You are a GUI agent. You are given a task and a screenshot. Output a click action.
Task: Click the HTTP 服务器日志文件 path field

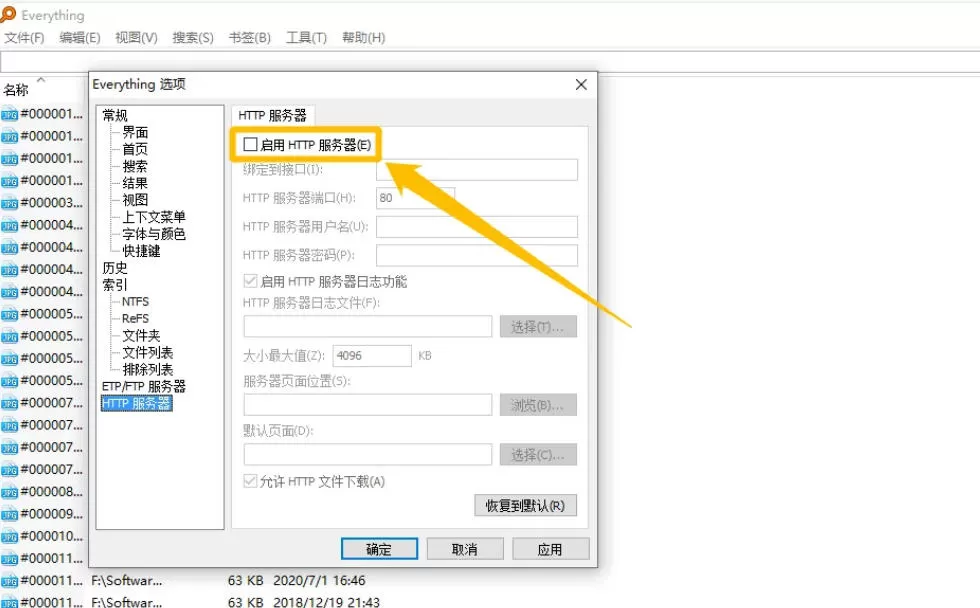point(368,327)
